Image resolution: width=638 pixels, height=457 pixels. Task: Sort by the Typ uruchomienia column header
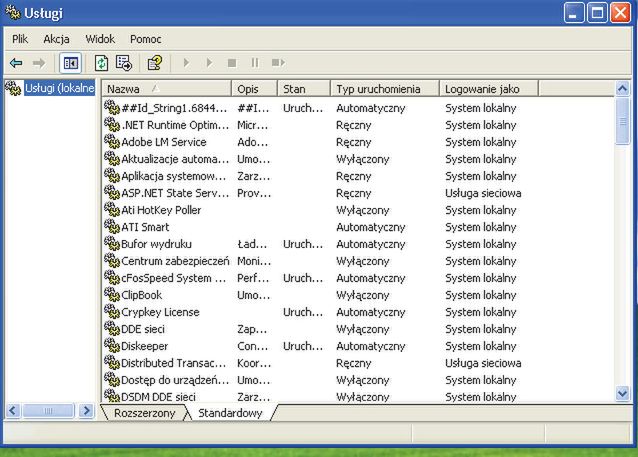(x=385, y=89)
